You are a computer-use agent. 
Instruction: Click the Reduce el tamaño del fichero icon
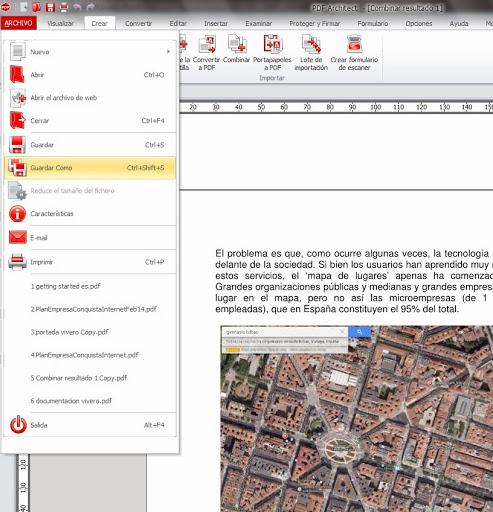pyautogui.click(x=17, y=191)
